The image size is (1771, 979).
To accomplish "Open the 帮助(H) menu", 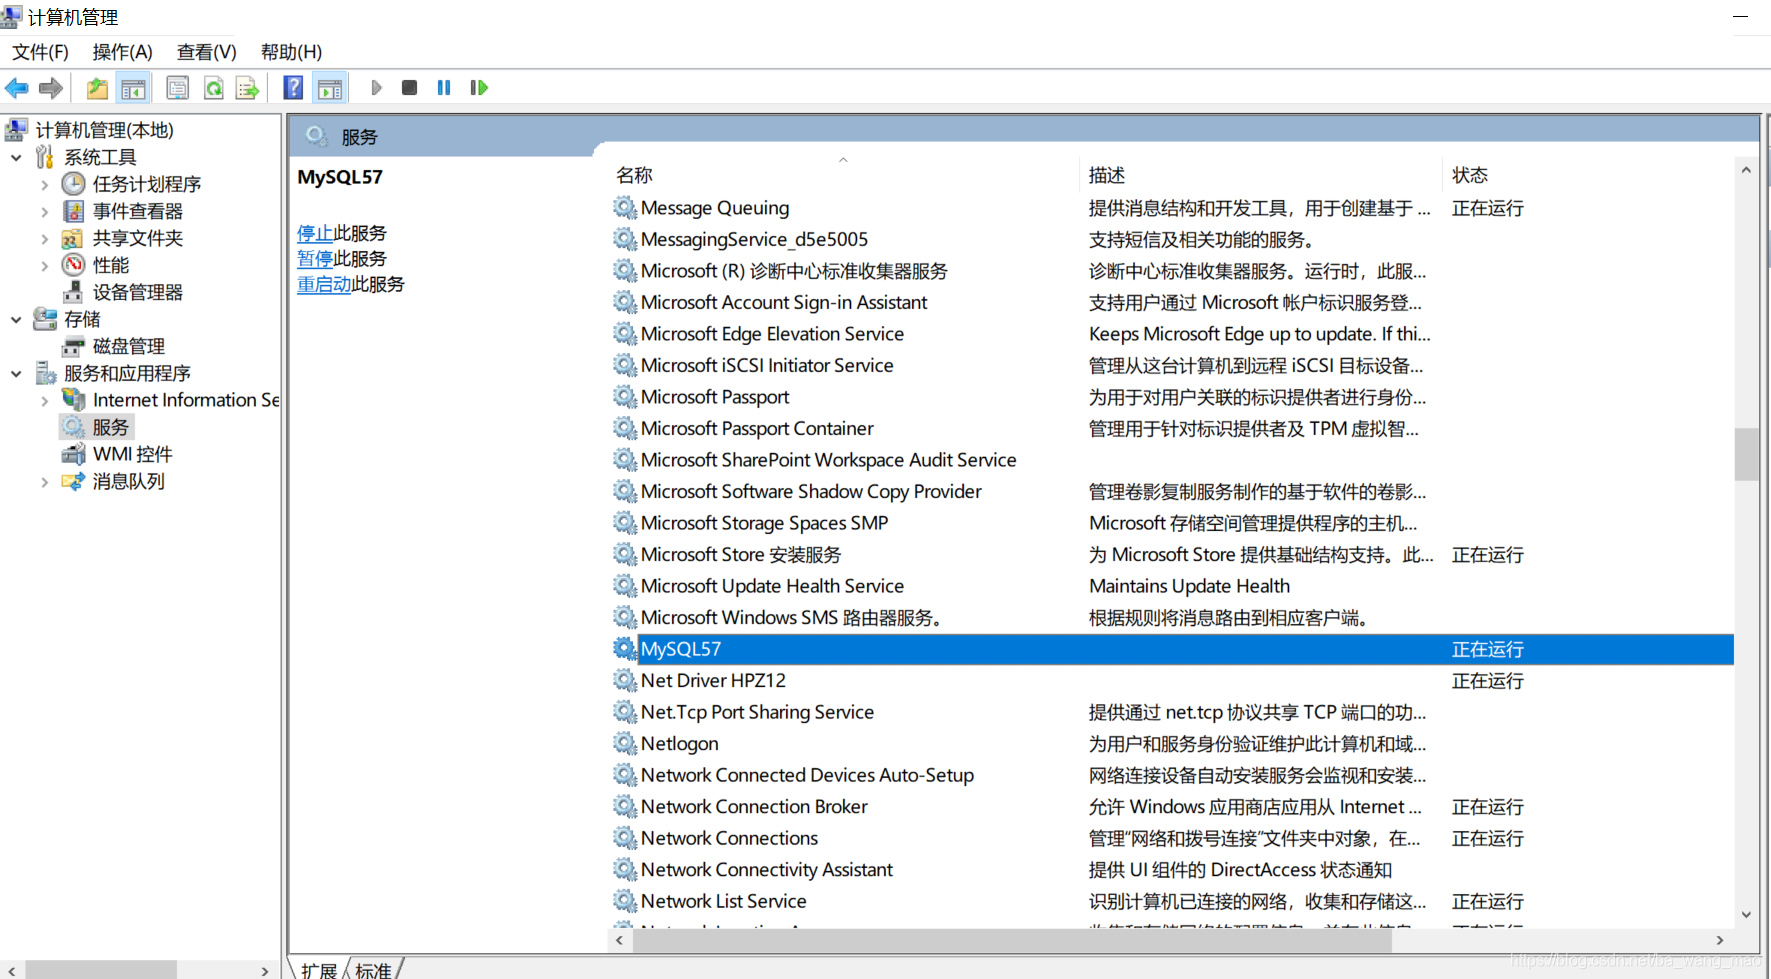I will tap(291, 52).
